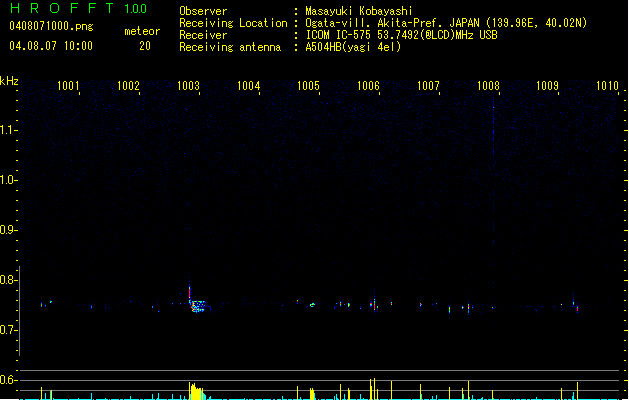Click time axis label 1007
The image size is (629, 400).
tap(428, 85)
